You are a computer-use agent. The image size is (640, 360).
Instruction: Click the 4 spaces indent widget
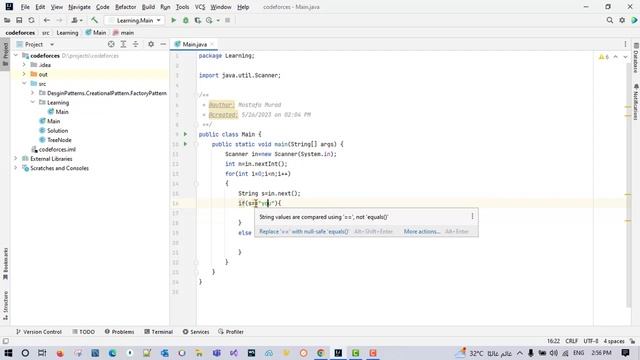(614, 341)
